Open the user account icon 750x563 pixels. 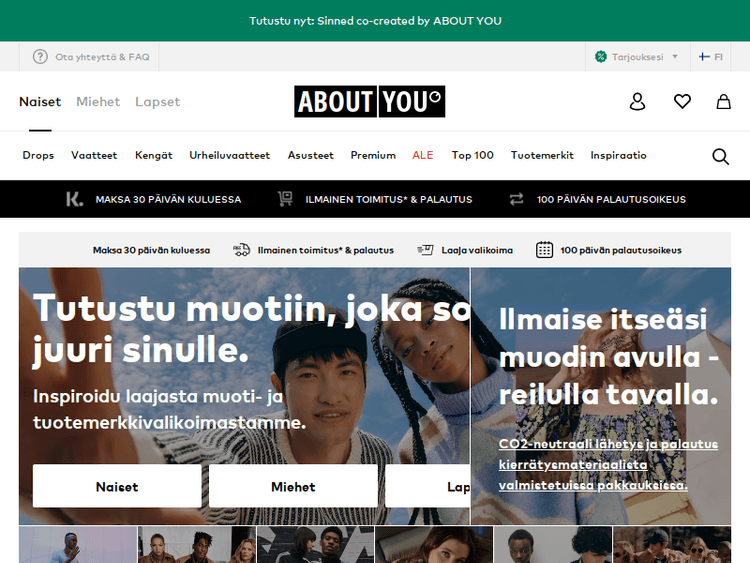(637, 101)
